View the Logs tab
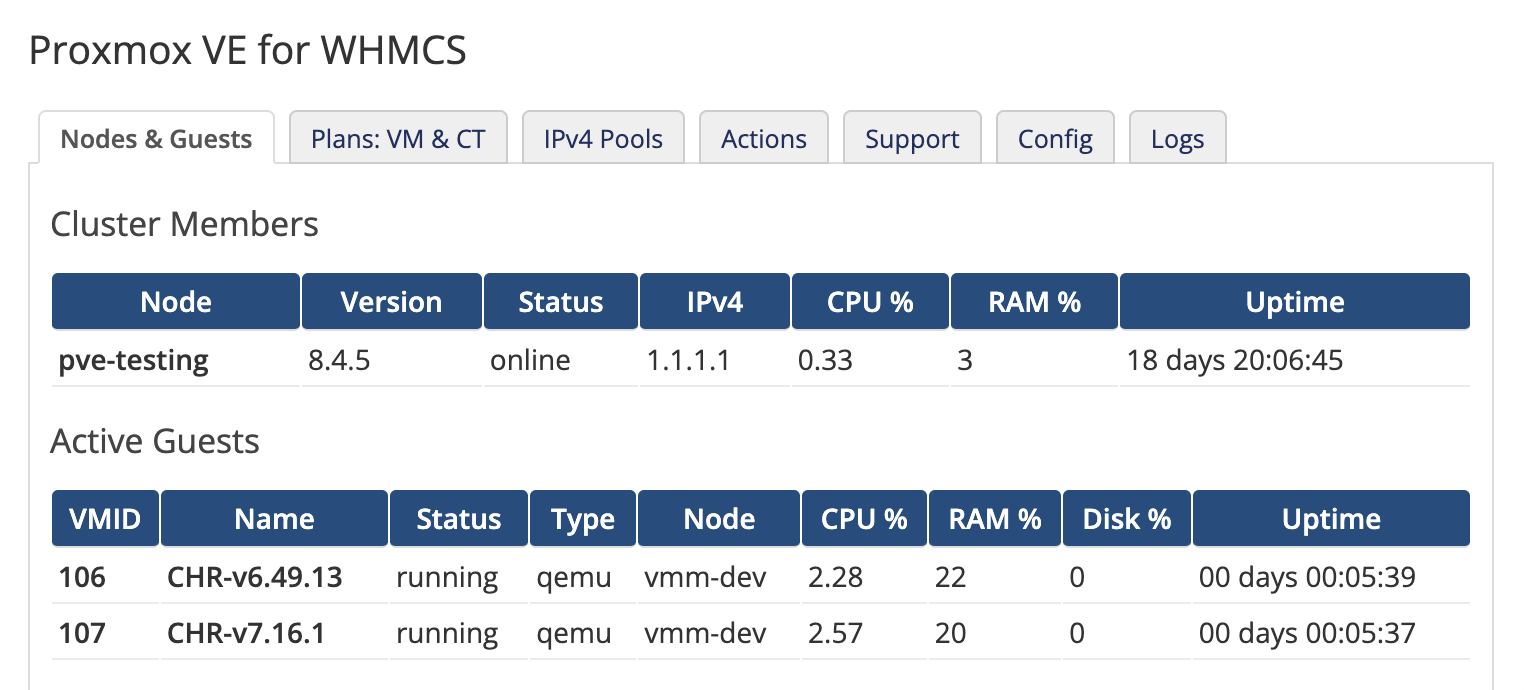This screenshot has width=1524, height=690. click(1177, 138)
